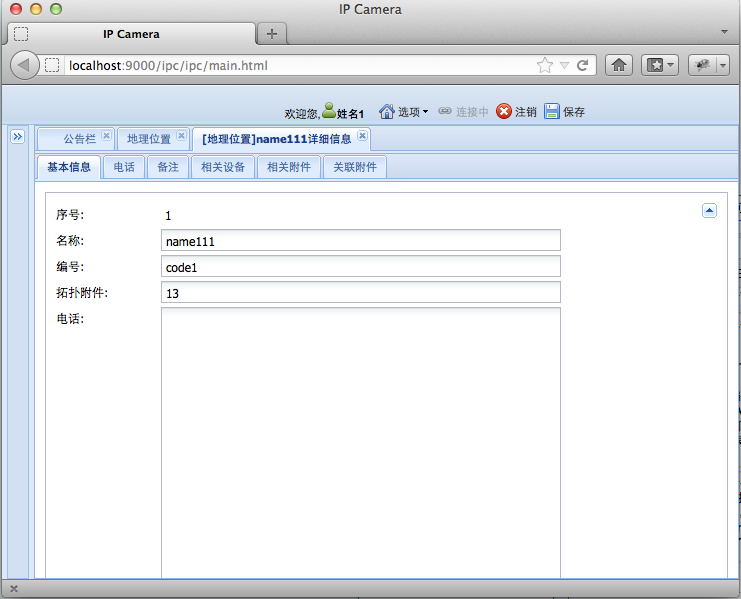
Task: Reload the page with refresh icon
Action: 582,65
